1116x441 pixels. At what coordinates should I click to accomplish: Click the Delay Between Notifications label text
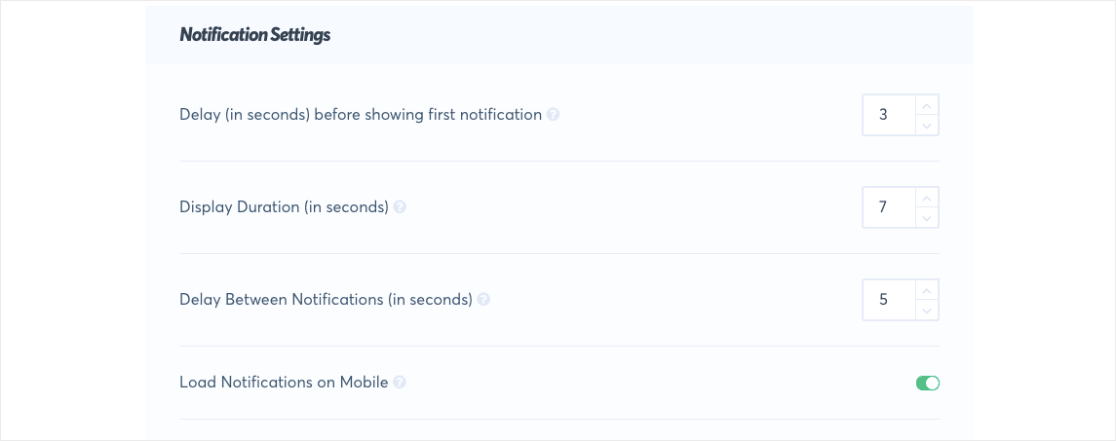tap(325, 300)
